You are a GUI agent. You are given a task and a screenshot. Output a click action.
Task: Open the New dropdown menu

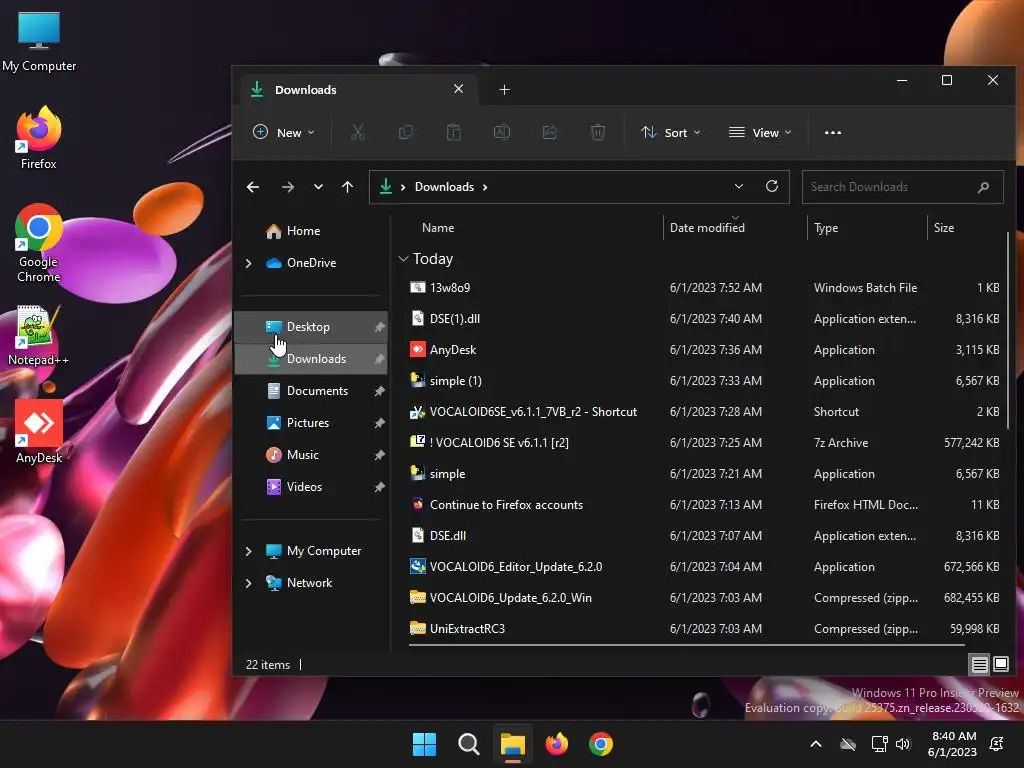[x=283, y=133]
